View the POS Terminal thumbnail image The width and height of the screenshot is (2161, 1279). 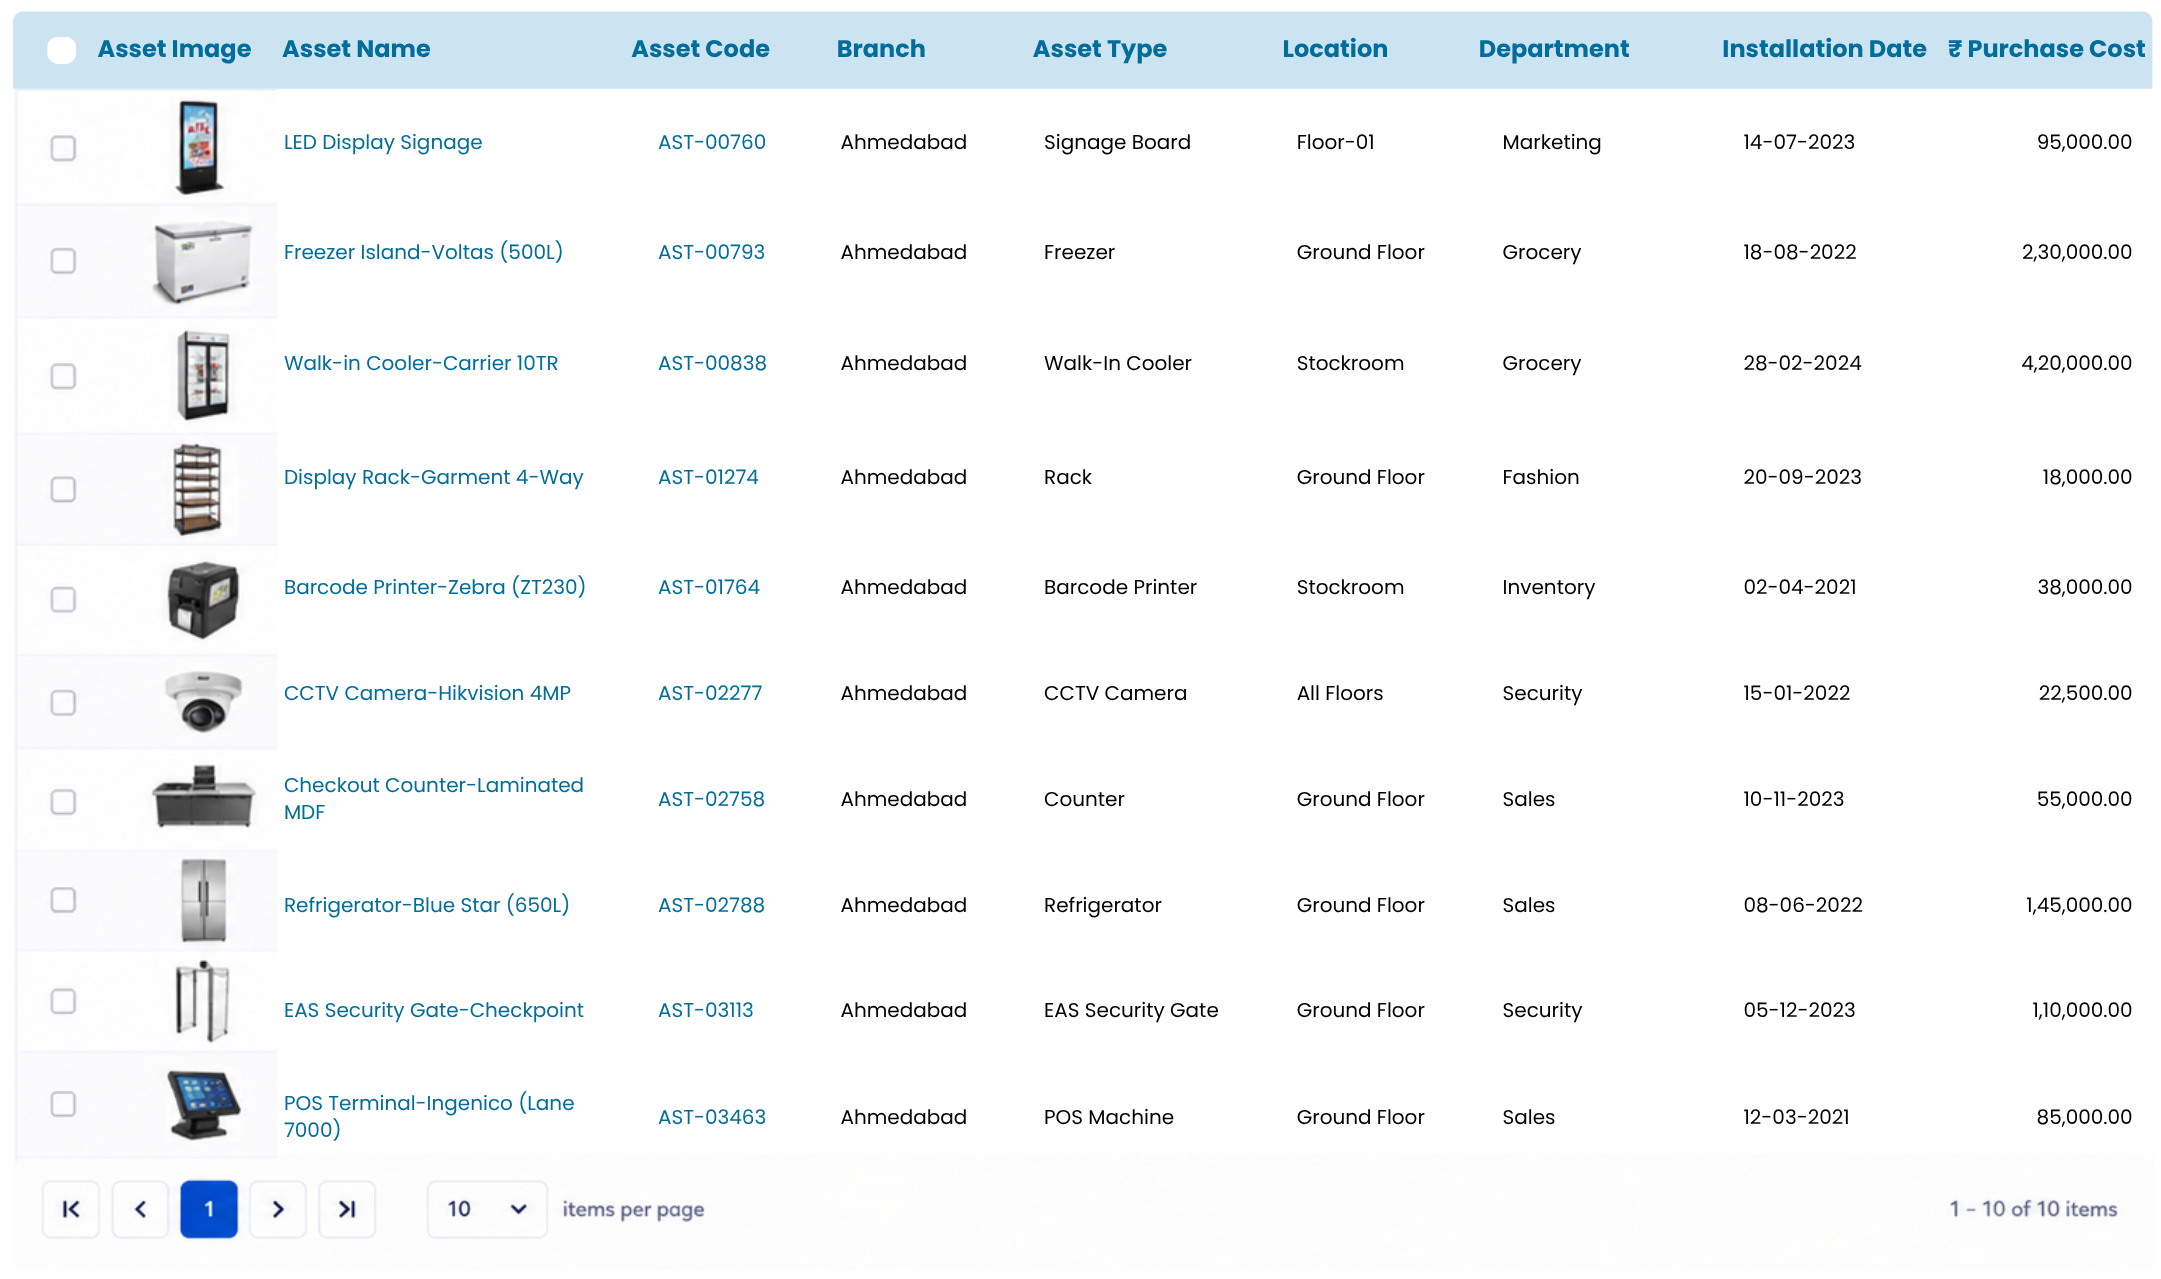point(203,1104)
